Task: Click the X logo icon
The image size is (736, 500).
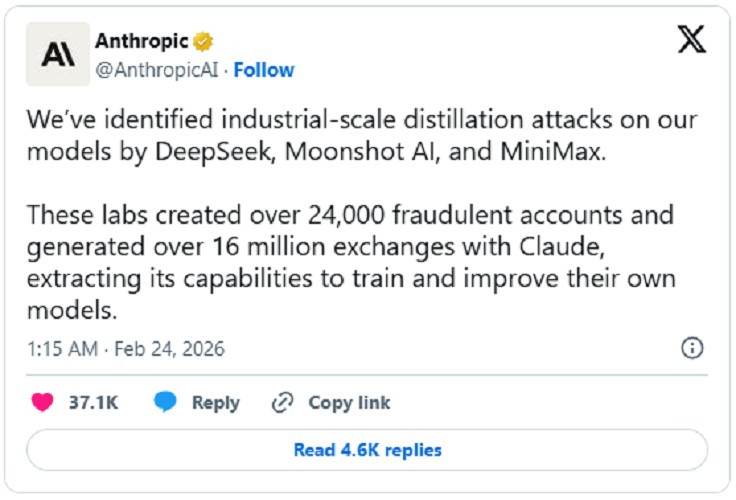Action: coord(691,41)
